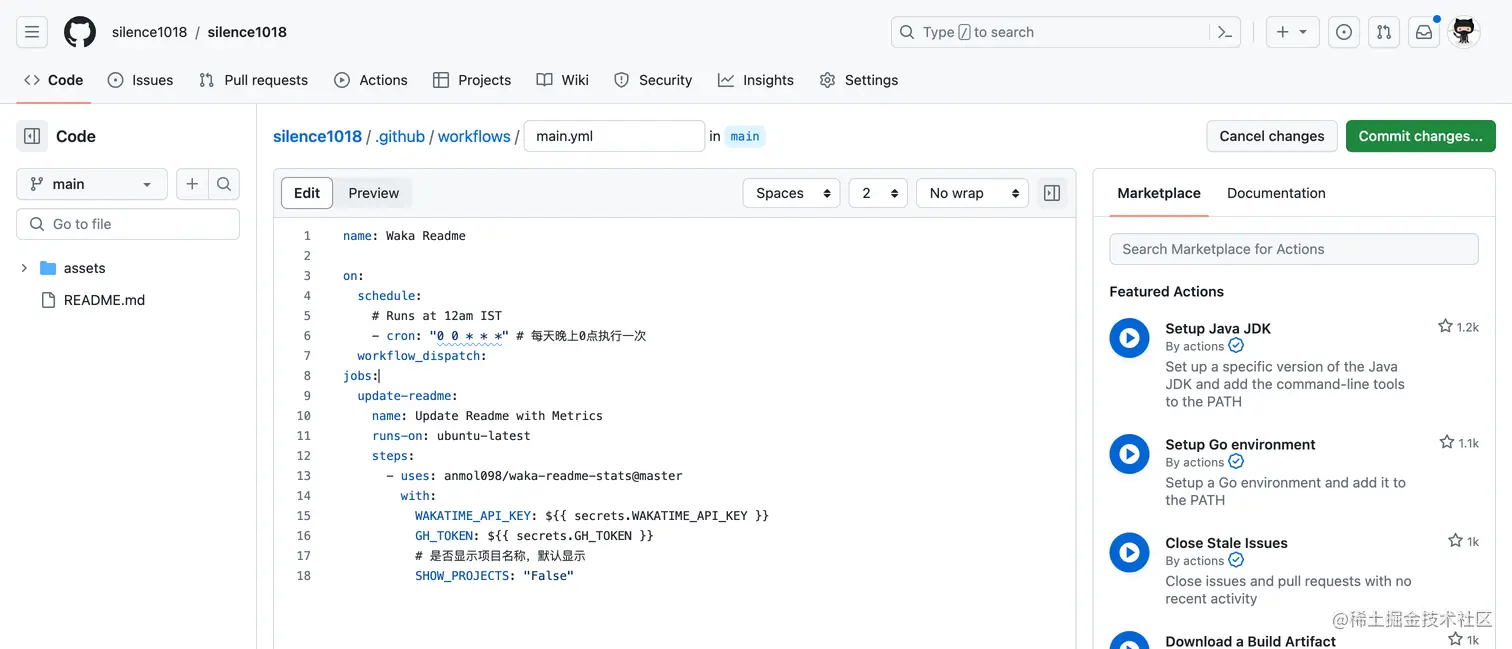Expand the assets folder chevron
The width and height of the screenshot is (1512, 649).
[24, 268]
